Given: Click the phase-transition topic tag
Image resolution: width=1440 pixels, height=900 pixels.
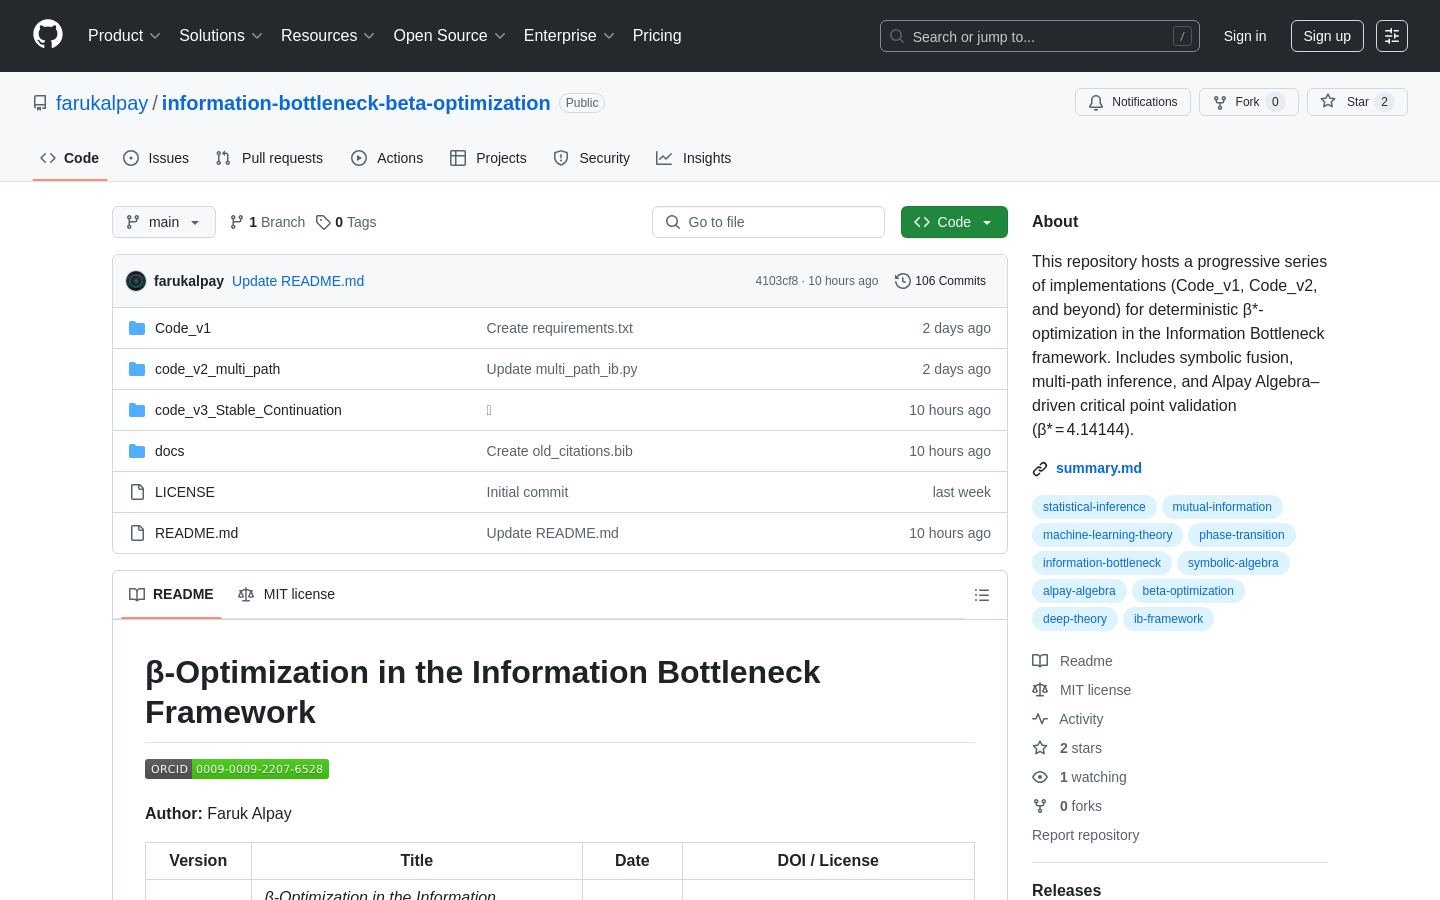Looking at the screenshot, I should pyautogui.click(x=1242, y=535).
